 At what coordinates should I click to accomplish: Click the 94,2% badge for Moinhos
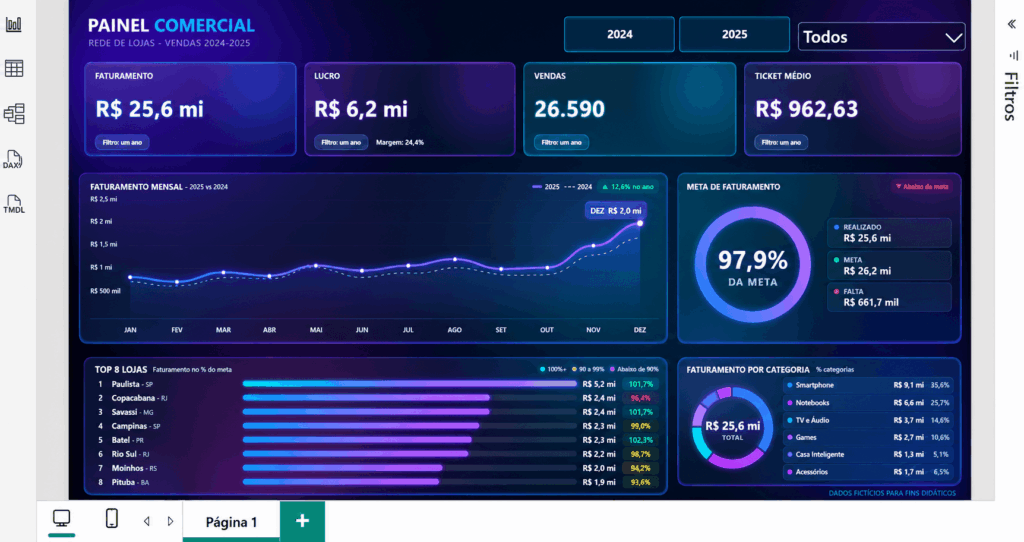[x=640, y=468]
